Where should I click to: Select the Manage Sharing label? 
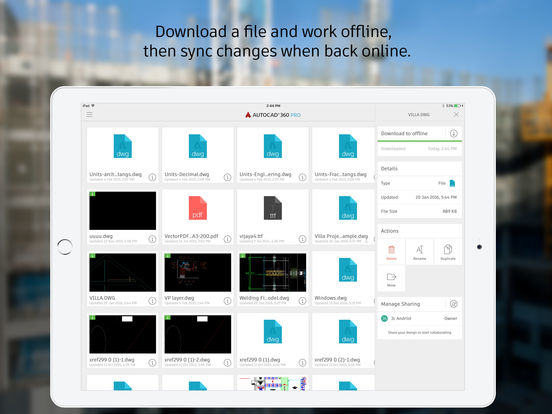(x=400, y=304)
